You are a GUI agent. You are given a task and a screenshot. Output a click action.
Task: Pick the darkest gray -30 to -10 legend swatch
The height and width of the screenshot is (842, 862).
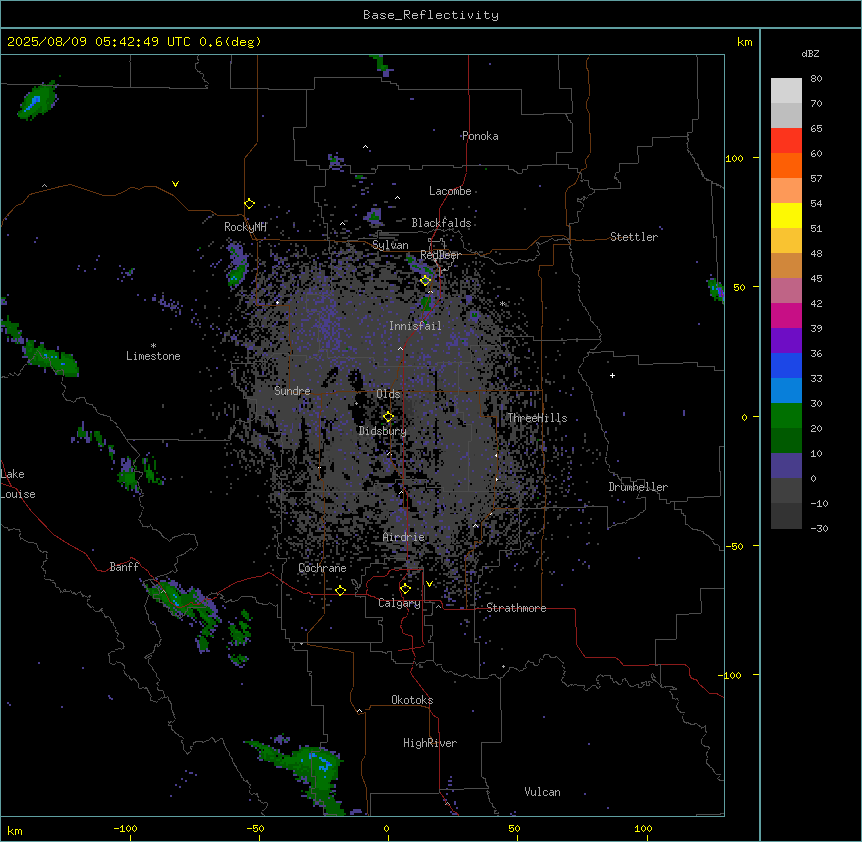click(786, 516)
